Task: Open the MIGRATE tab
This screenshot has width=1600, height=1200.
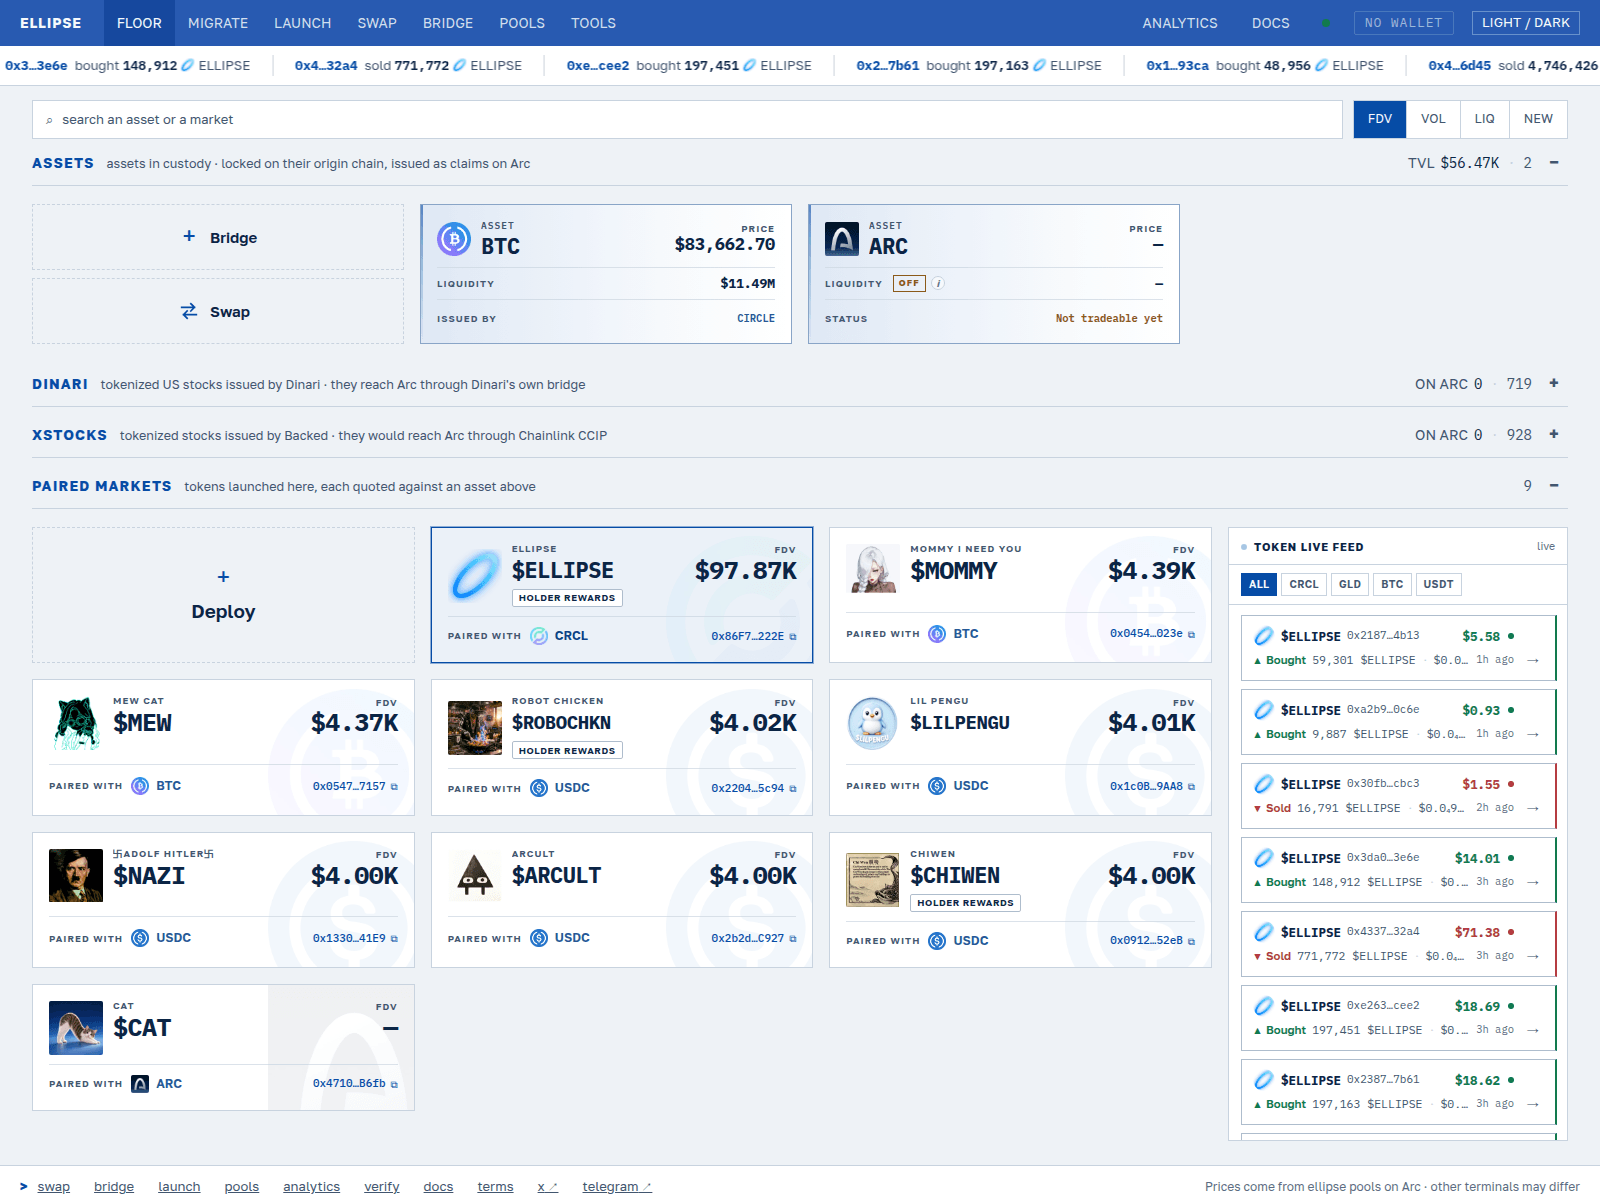Action: tap(218, 23)
